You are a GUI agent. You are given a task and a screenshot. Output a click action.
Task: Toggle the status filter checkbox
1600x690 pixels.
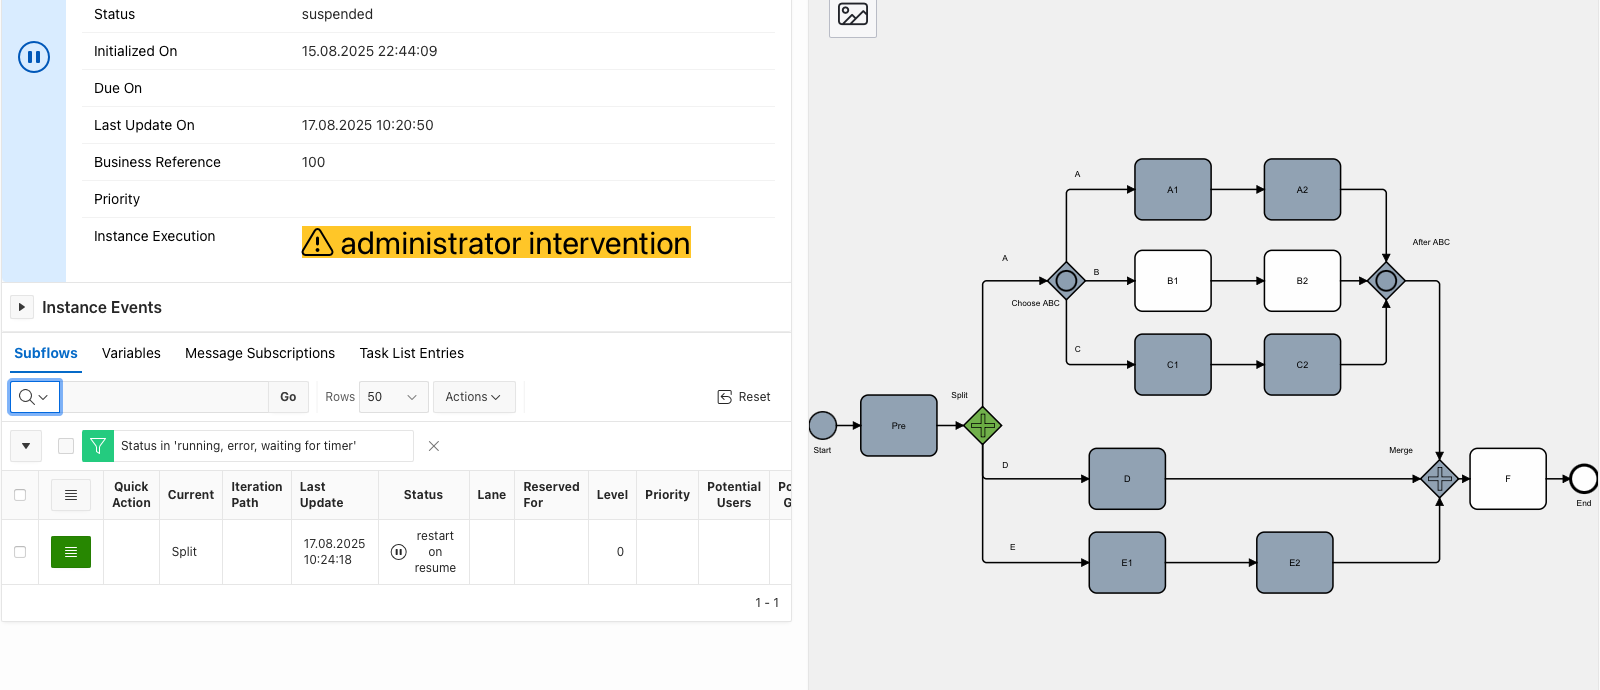66,446
